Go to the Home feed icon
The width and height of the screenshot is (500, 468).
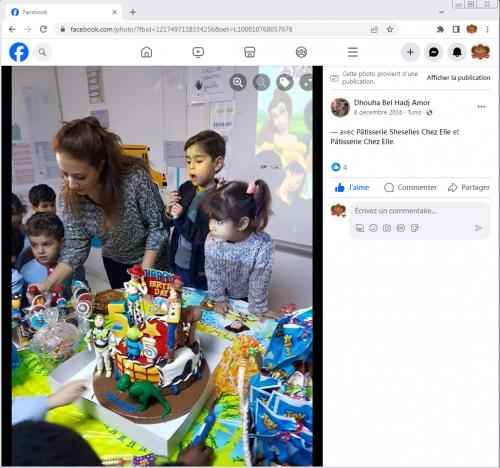pos(146,52)
